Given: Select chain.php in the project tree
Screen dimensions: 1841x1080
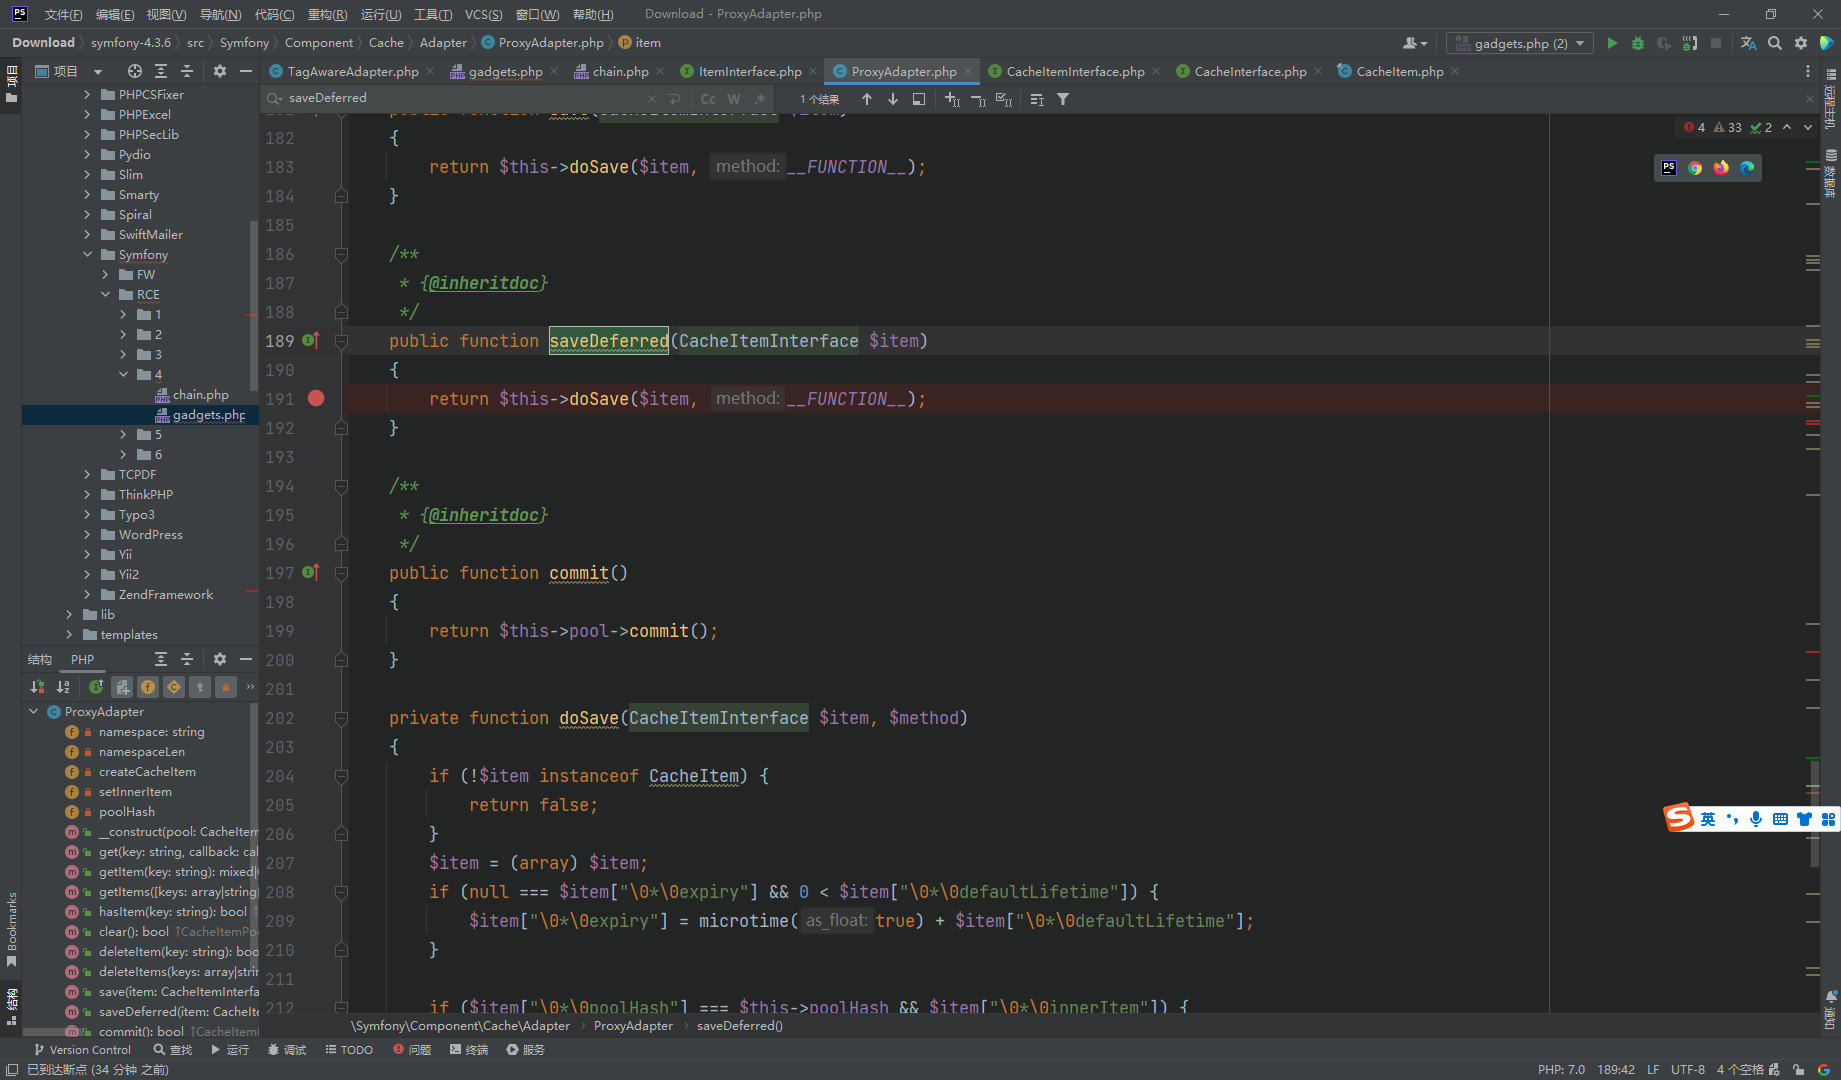Looking at the screenshot, I should [200, 394].
